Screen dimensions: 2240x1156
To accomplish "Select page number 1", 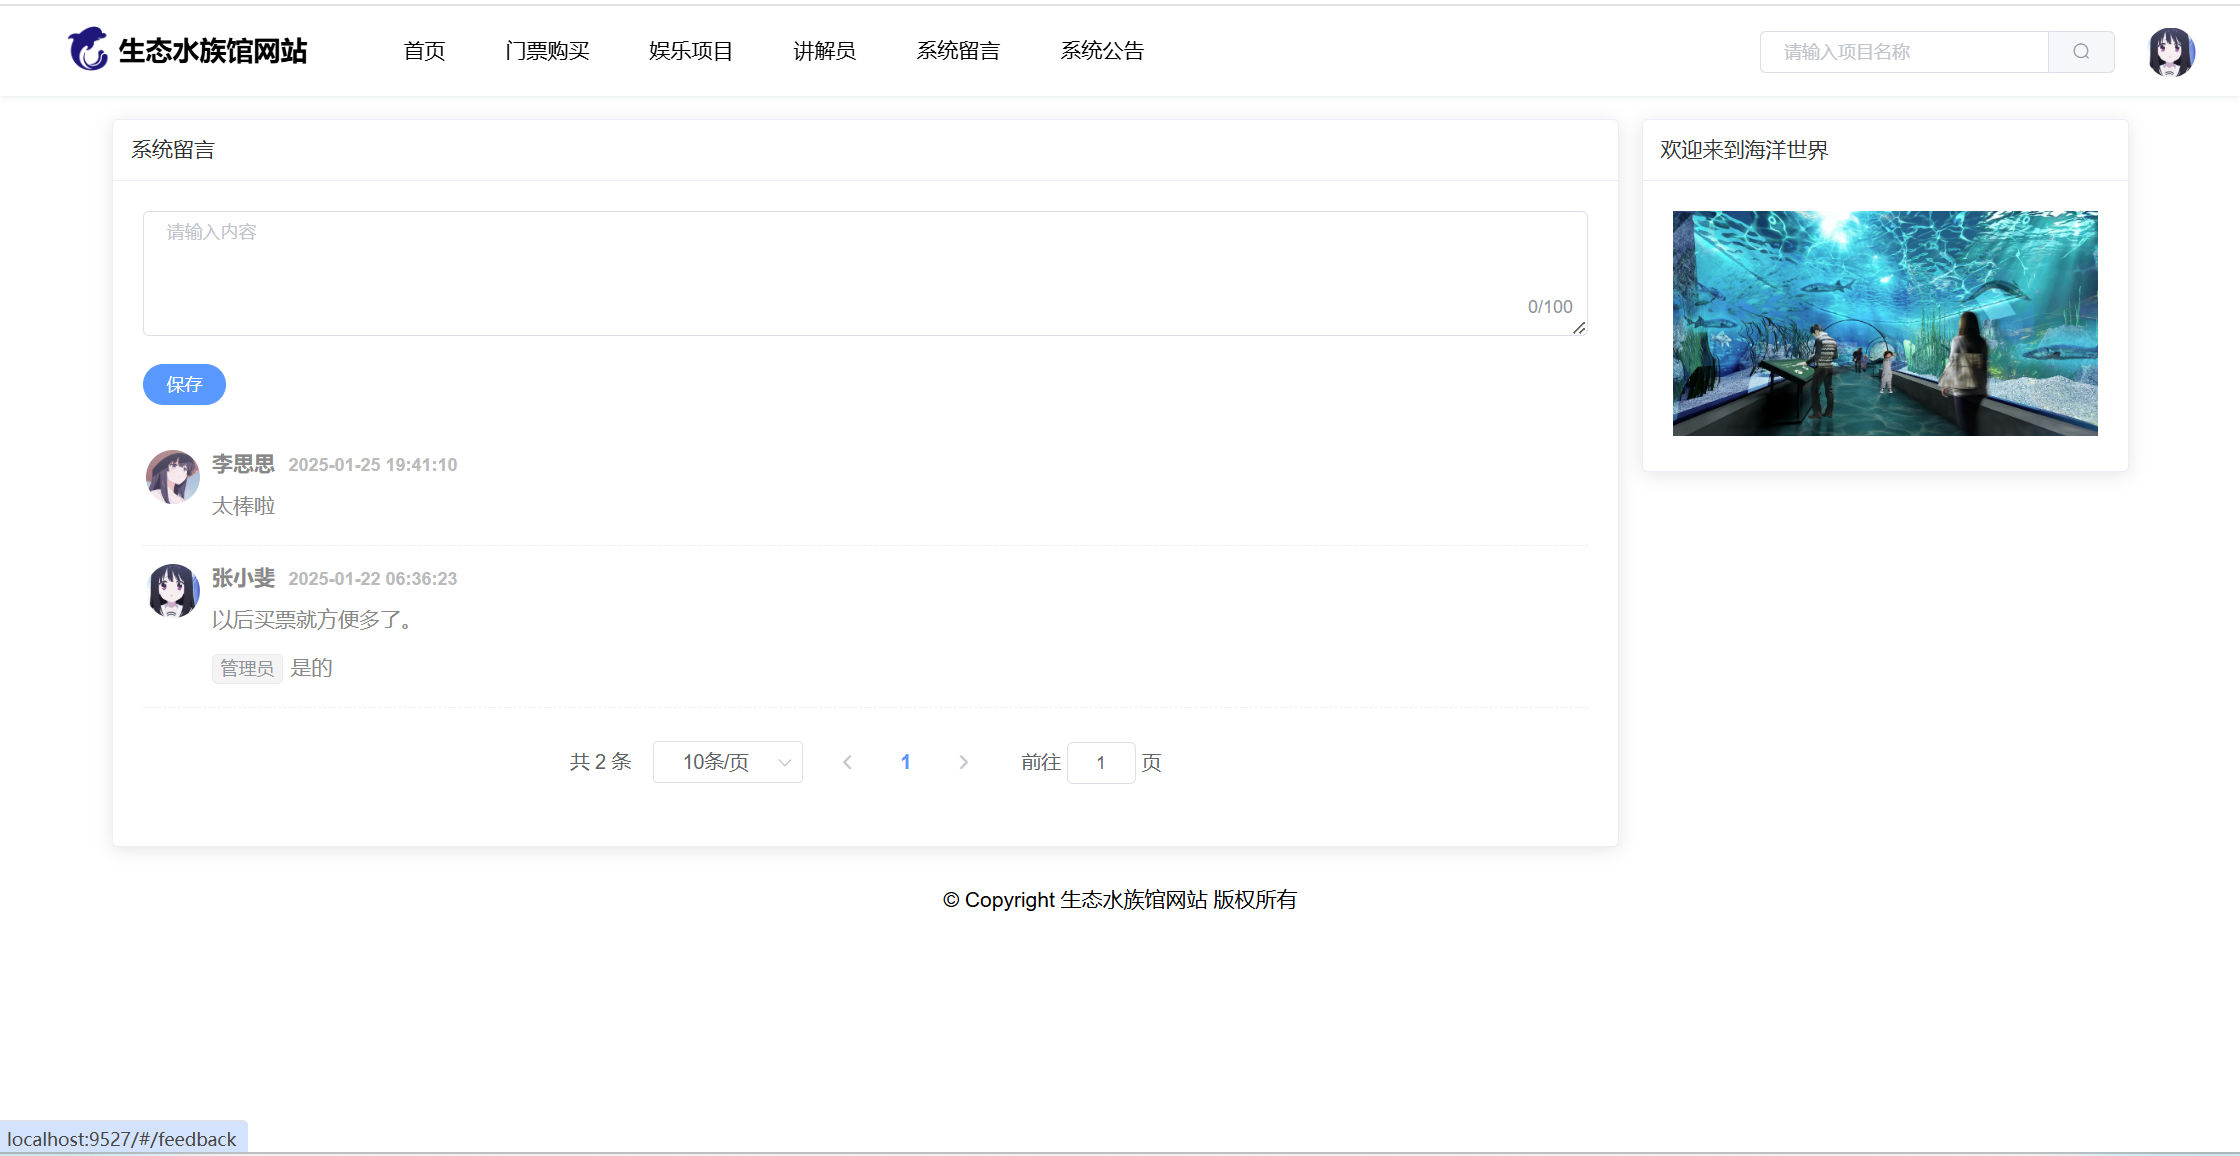I will pos(905,762).
